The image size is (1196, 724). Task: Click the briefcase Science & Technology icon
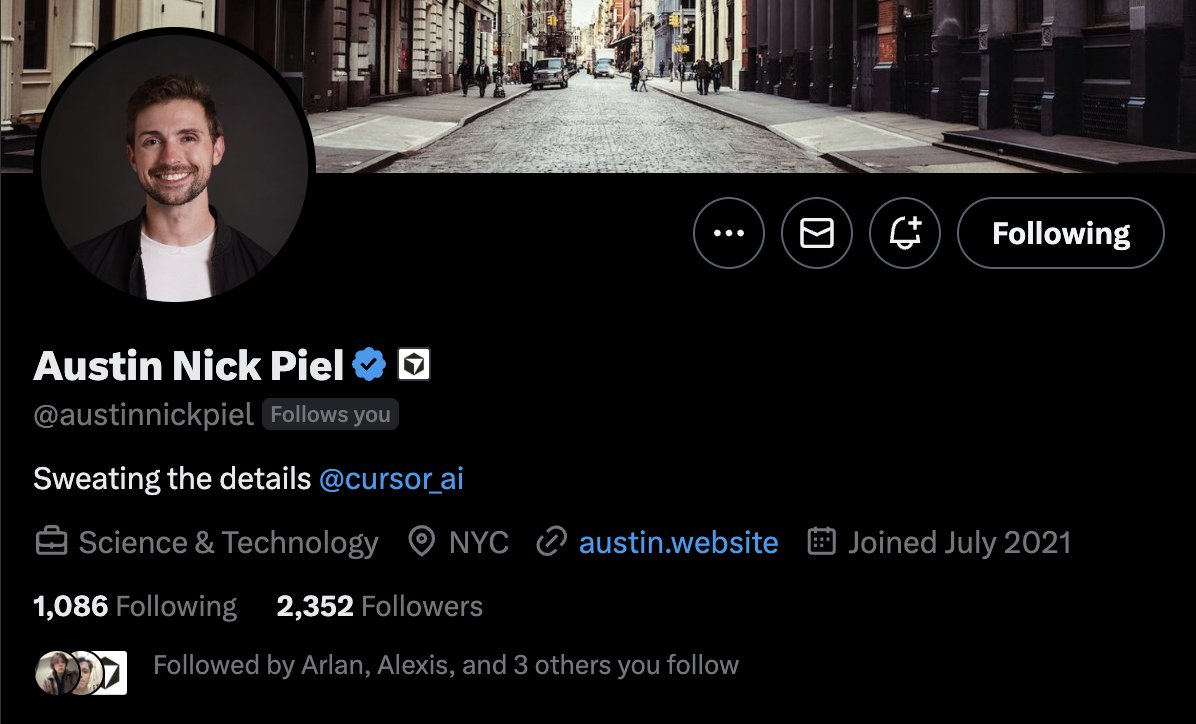pos(51,542)
